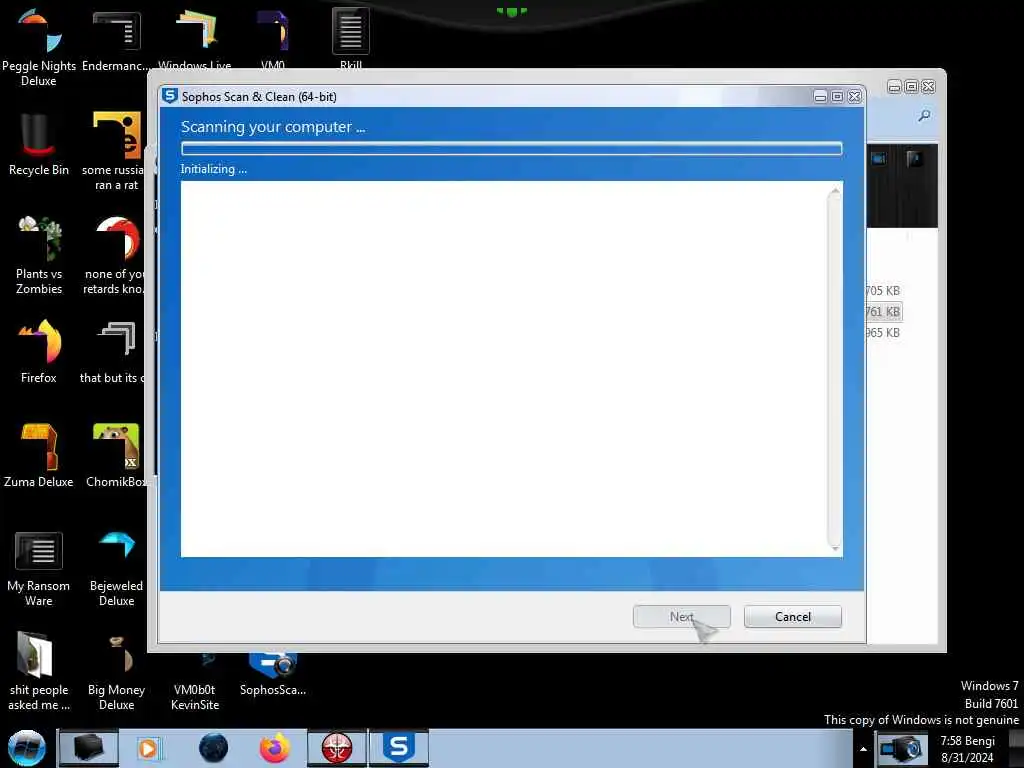1024x768 pixels.
Task: Select the 'shit people asked me' folder icon
Action: 39,671
